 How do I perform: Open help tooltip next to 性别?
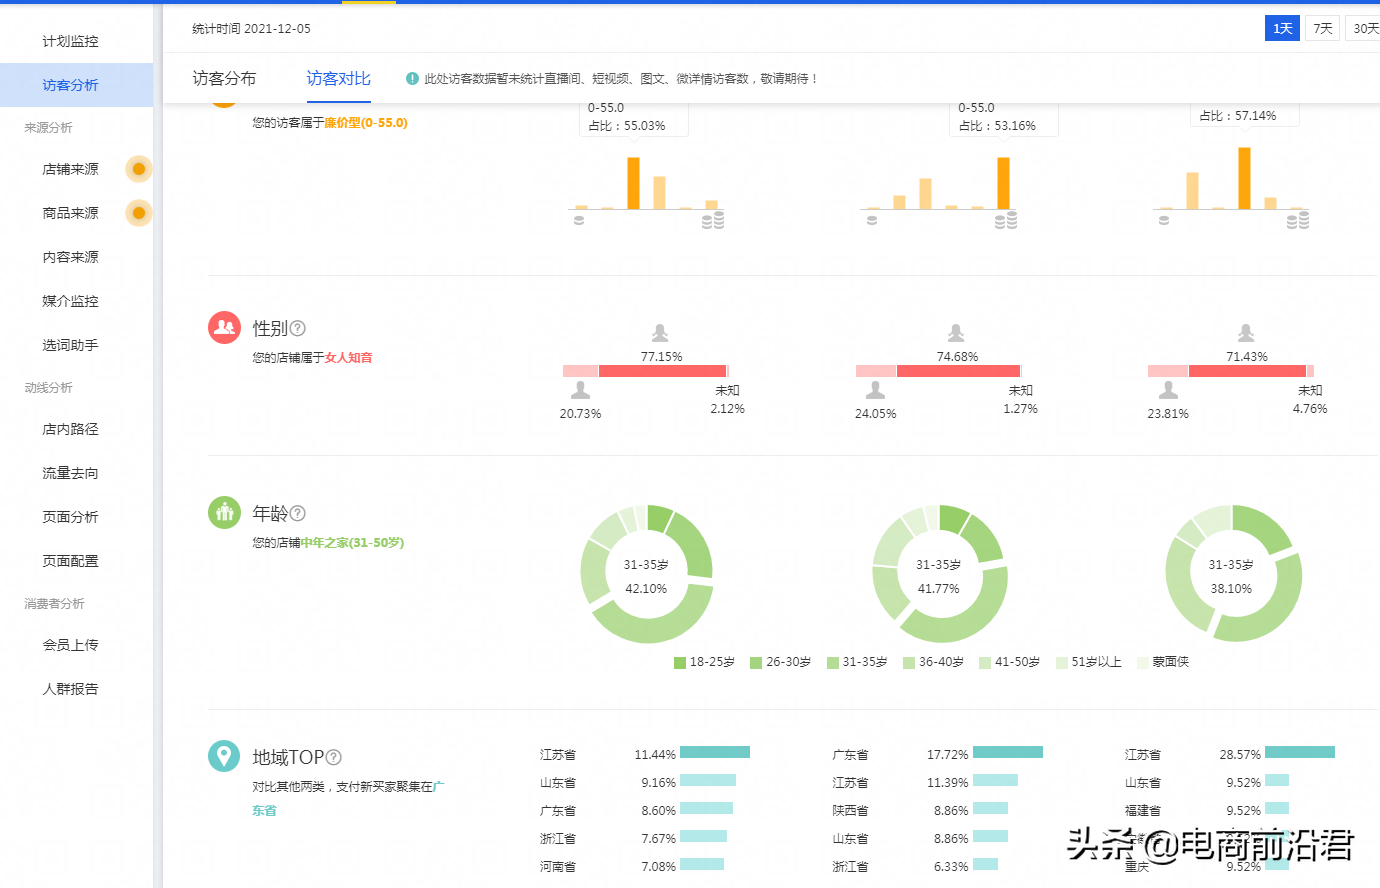point(298,328)
